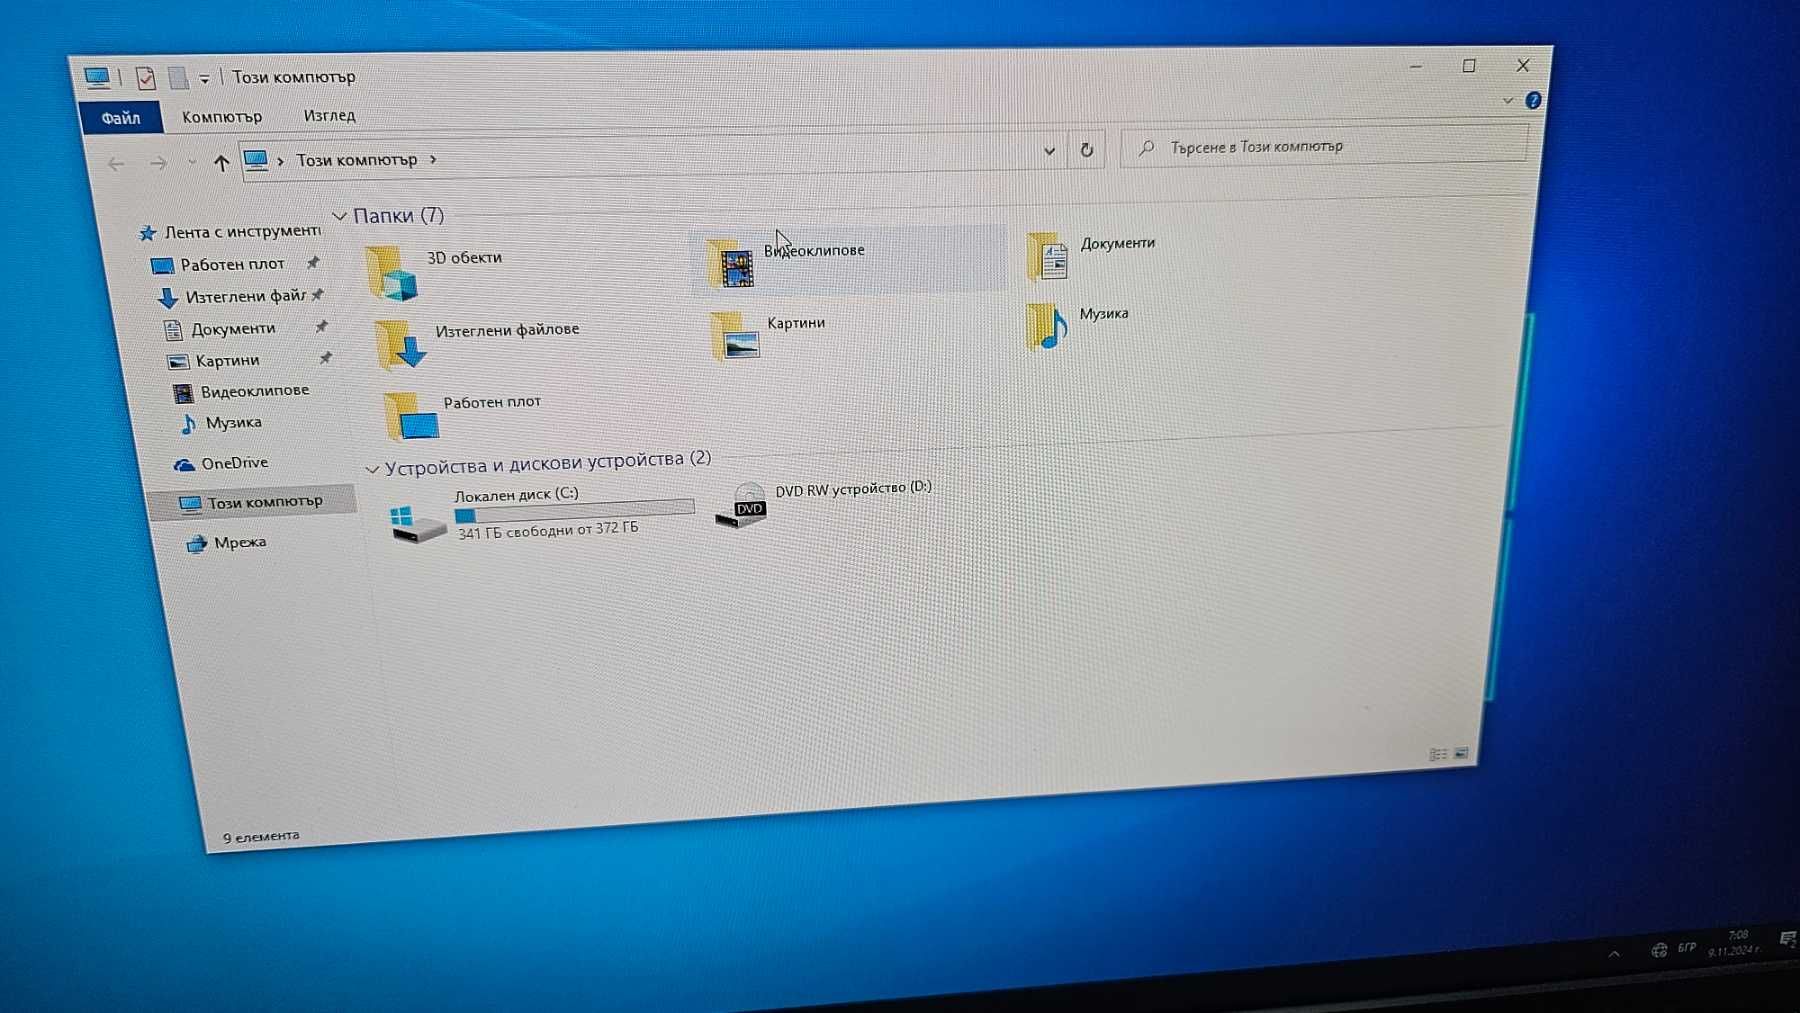This screenshot has height=1013, width=1800.
Task: Open the Файл menu tab
Action: (x=121, y=118)
